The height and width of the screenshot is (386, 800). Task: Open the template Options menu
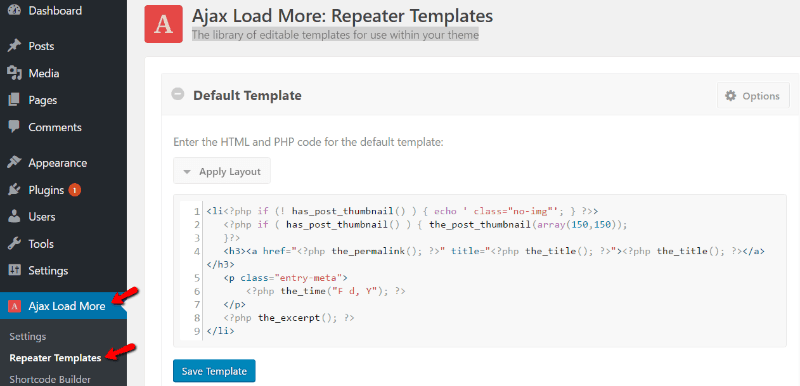click(x=753, y=96)
